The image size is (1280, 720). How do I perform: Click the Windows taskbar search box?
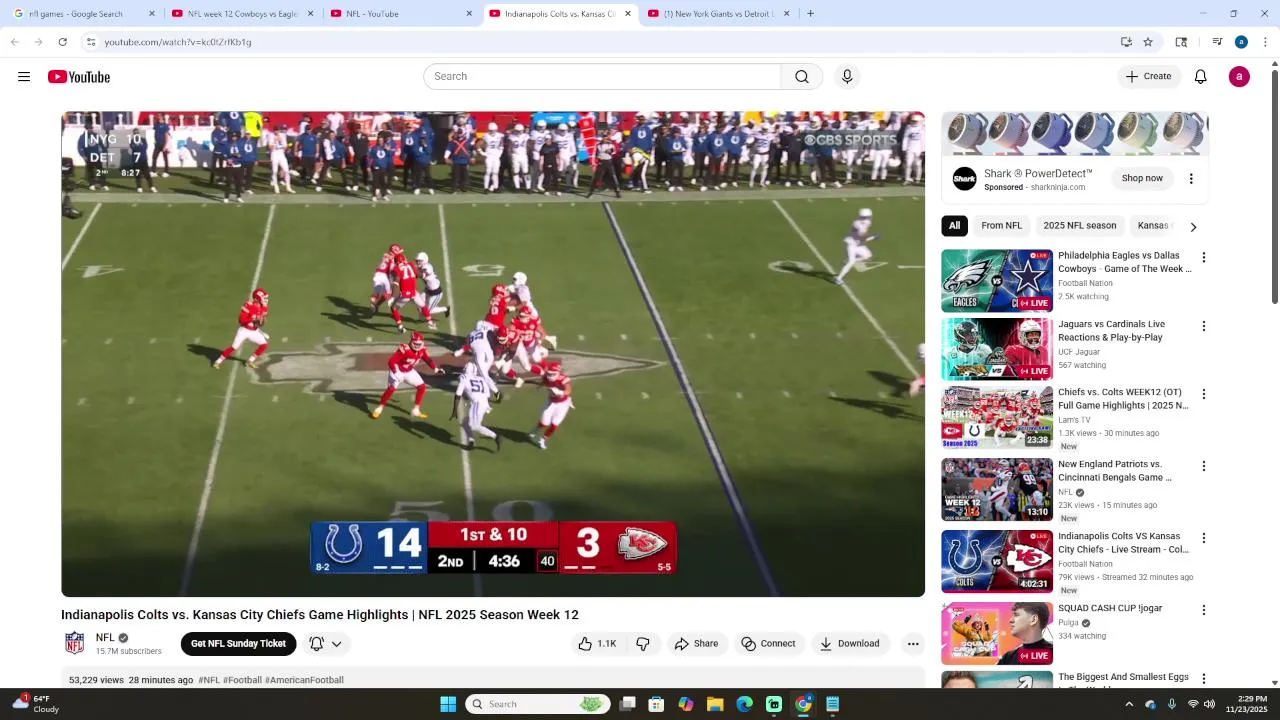pos(538,704)
